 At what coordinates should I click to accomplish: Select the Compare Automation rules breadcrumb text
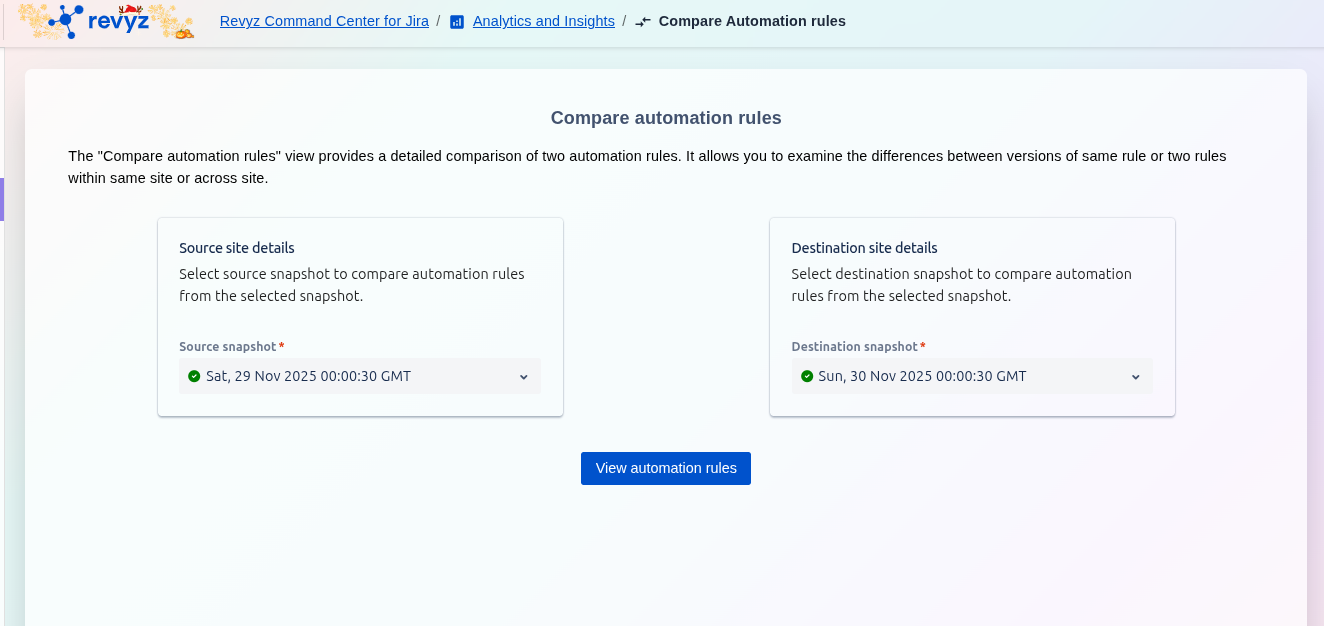[752, 21]
